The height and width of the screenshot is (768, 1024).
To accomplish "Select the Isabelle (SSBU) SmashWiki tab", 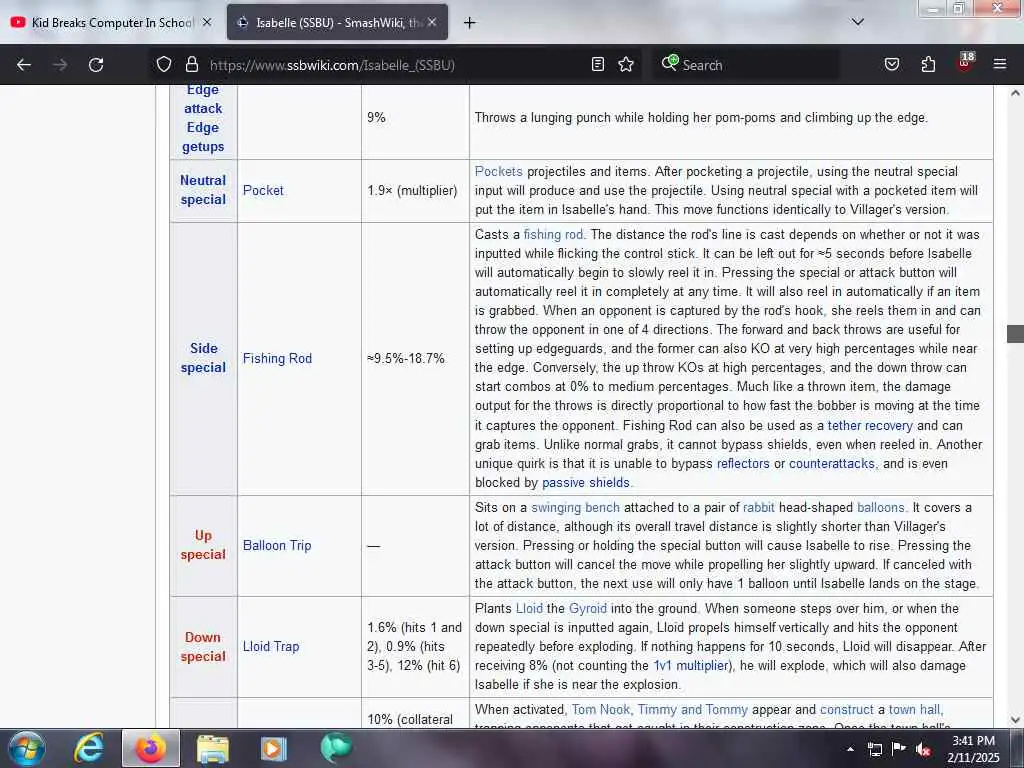I will coord(338,22).
